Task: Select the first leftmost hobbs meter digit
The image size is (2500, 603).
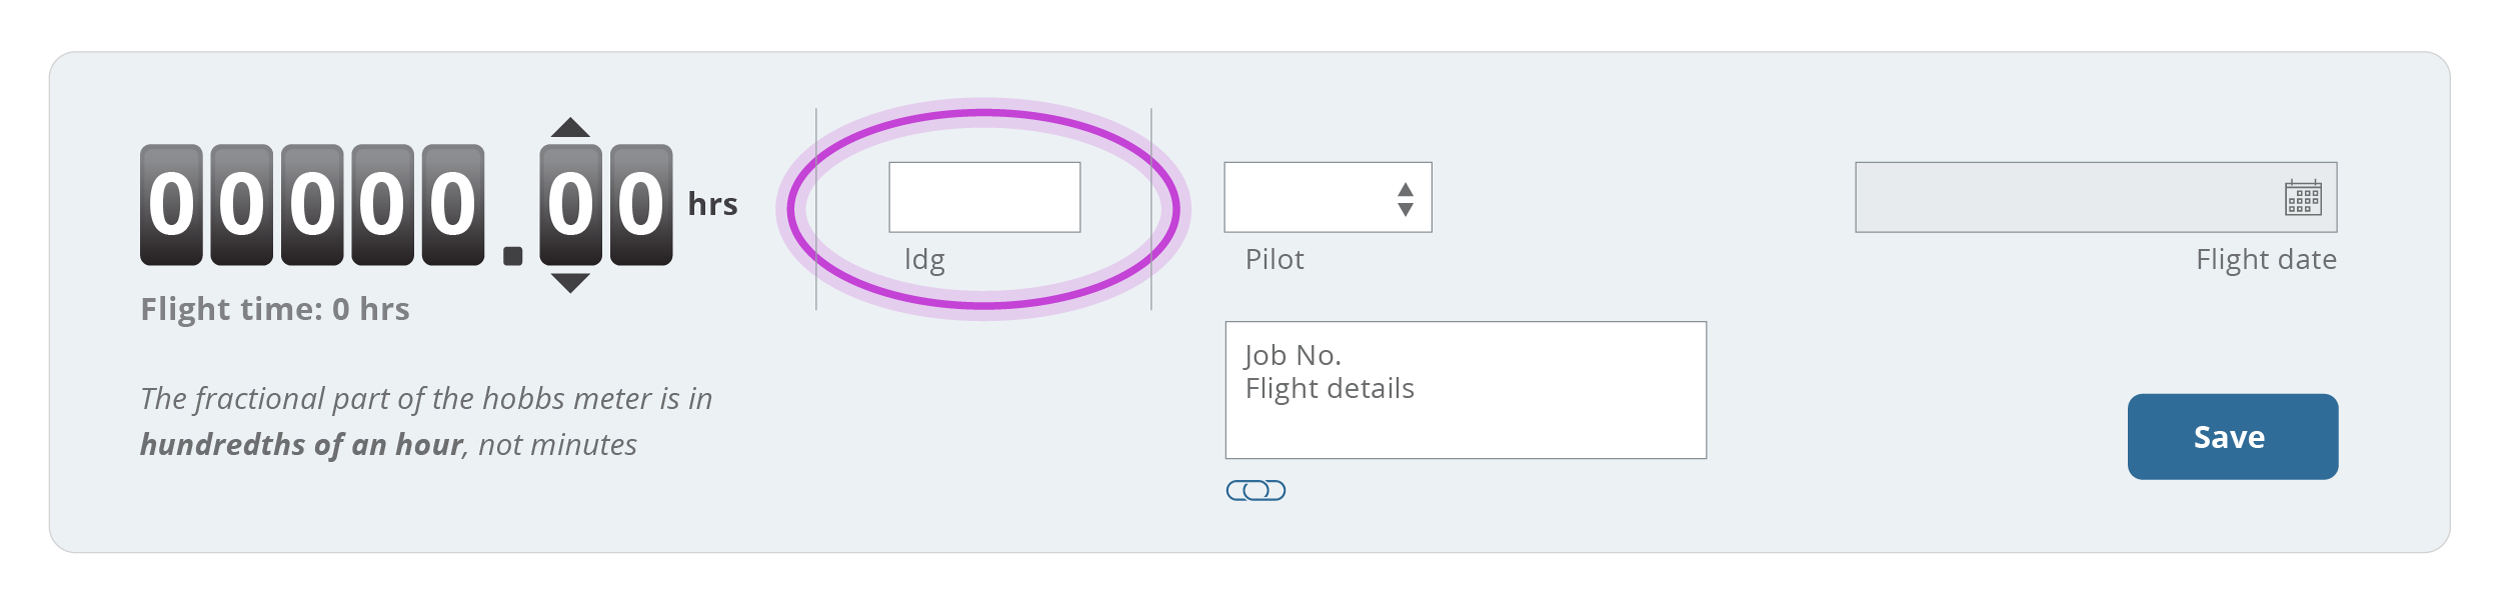Action: coord(171,205)
